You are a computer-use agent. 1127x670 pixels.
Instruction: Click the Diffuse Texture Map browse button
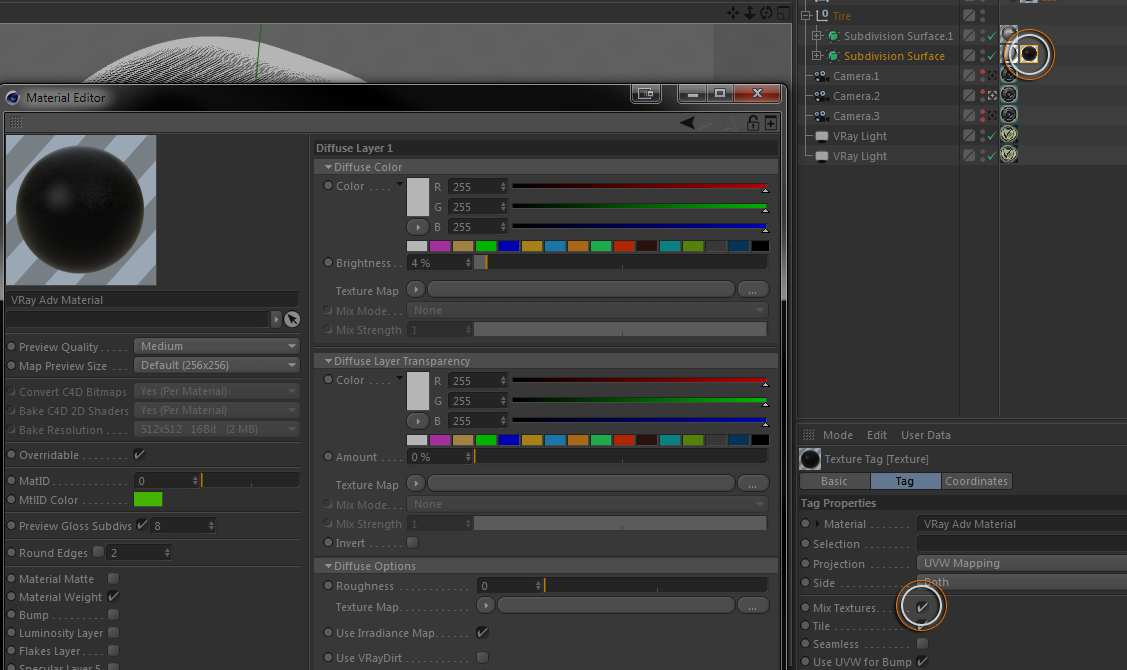[x=753, y=290]
